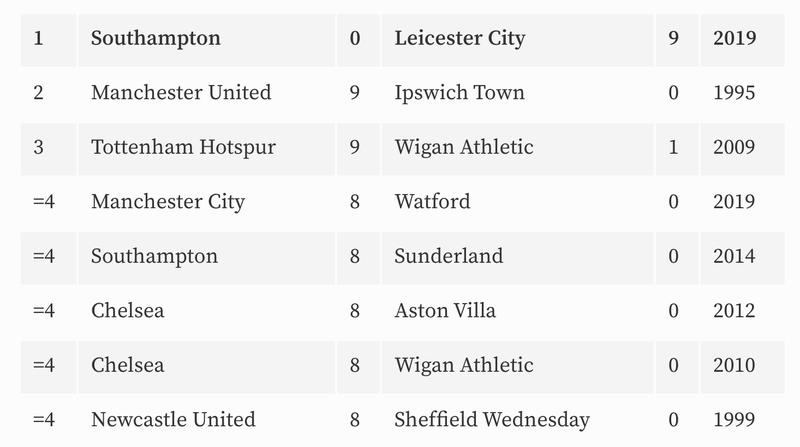
Task: Click the Sunderland cell
Action: (517, 258)
